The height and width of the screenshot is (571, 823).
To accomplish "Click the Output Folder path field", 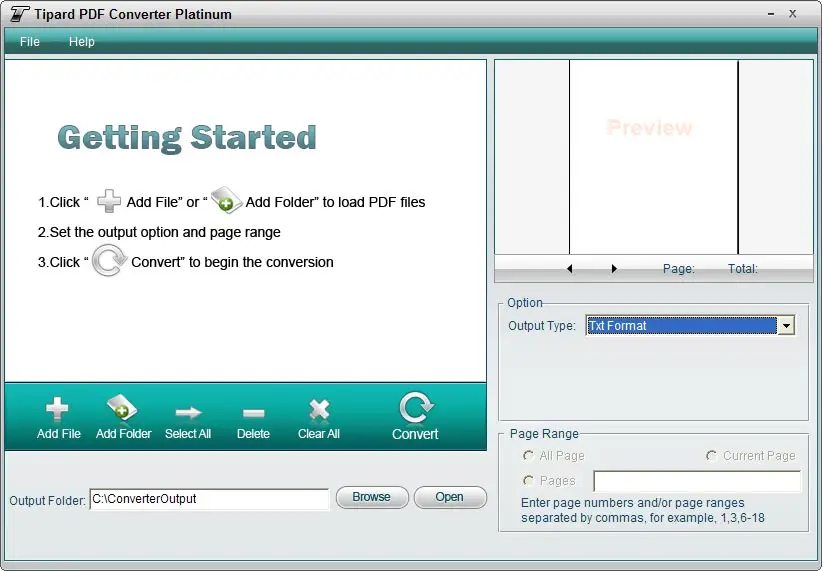I will coord(209,499).
